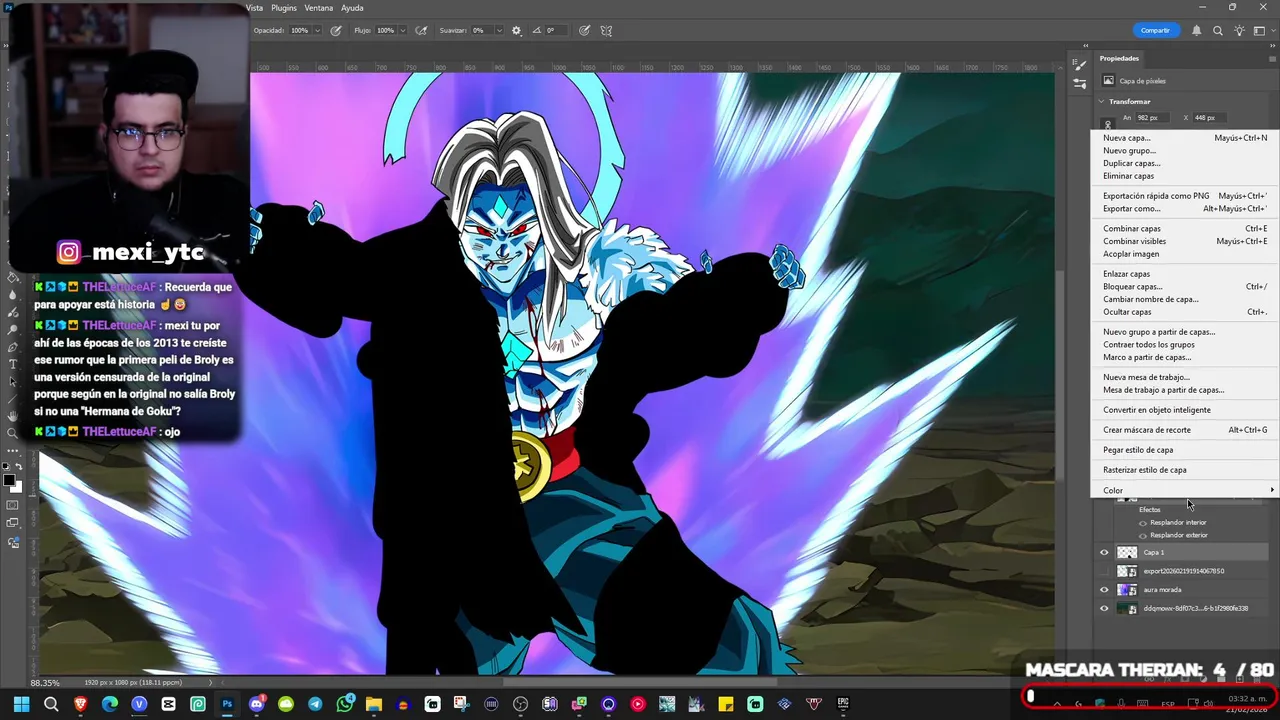Pick the foreground color swatch

pyautogui.click(x=8, y=480)
